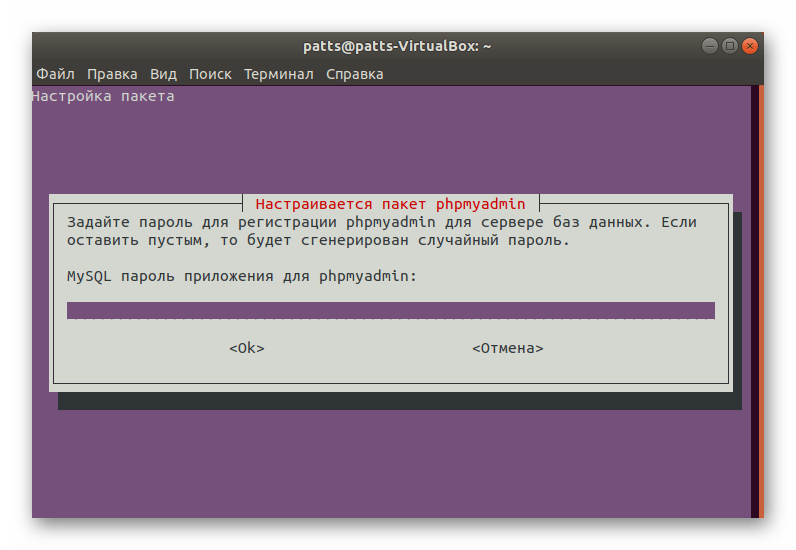Open the Правка menu

112,74
